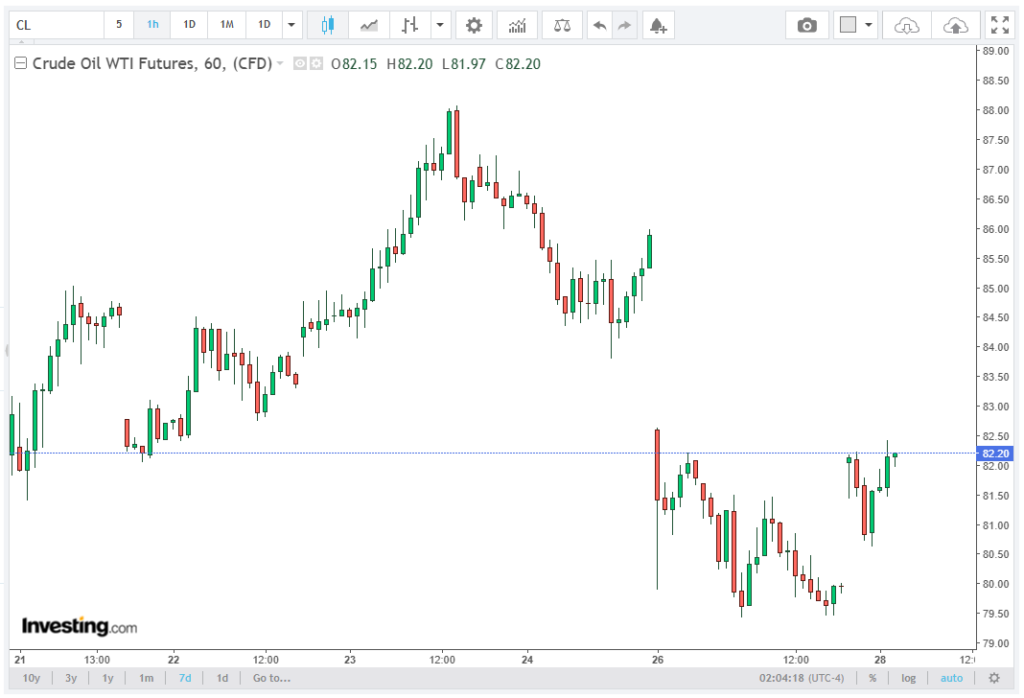Collapse the Crude Oil WTI Futures legend
This screenshot has width=1024, height=698.
point(20,63)
